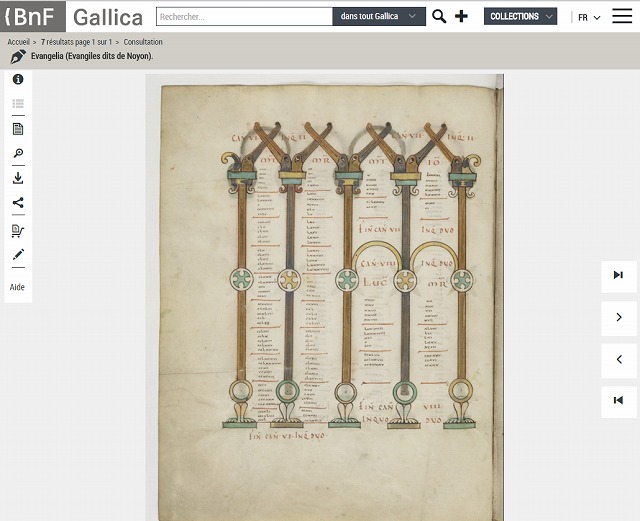Return to '7 résultats page 1 sur 1'
Viewport: 640px width, 521px height.
point(76,42)
